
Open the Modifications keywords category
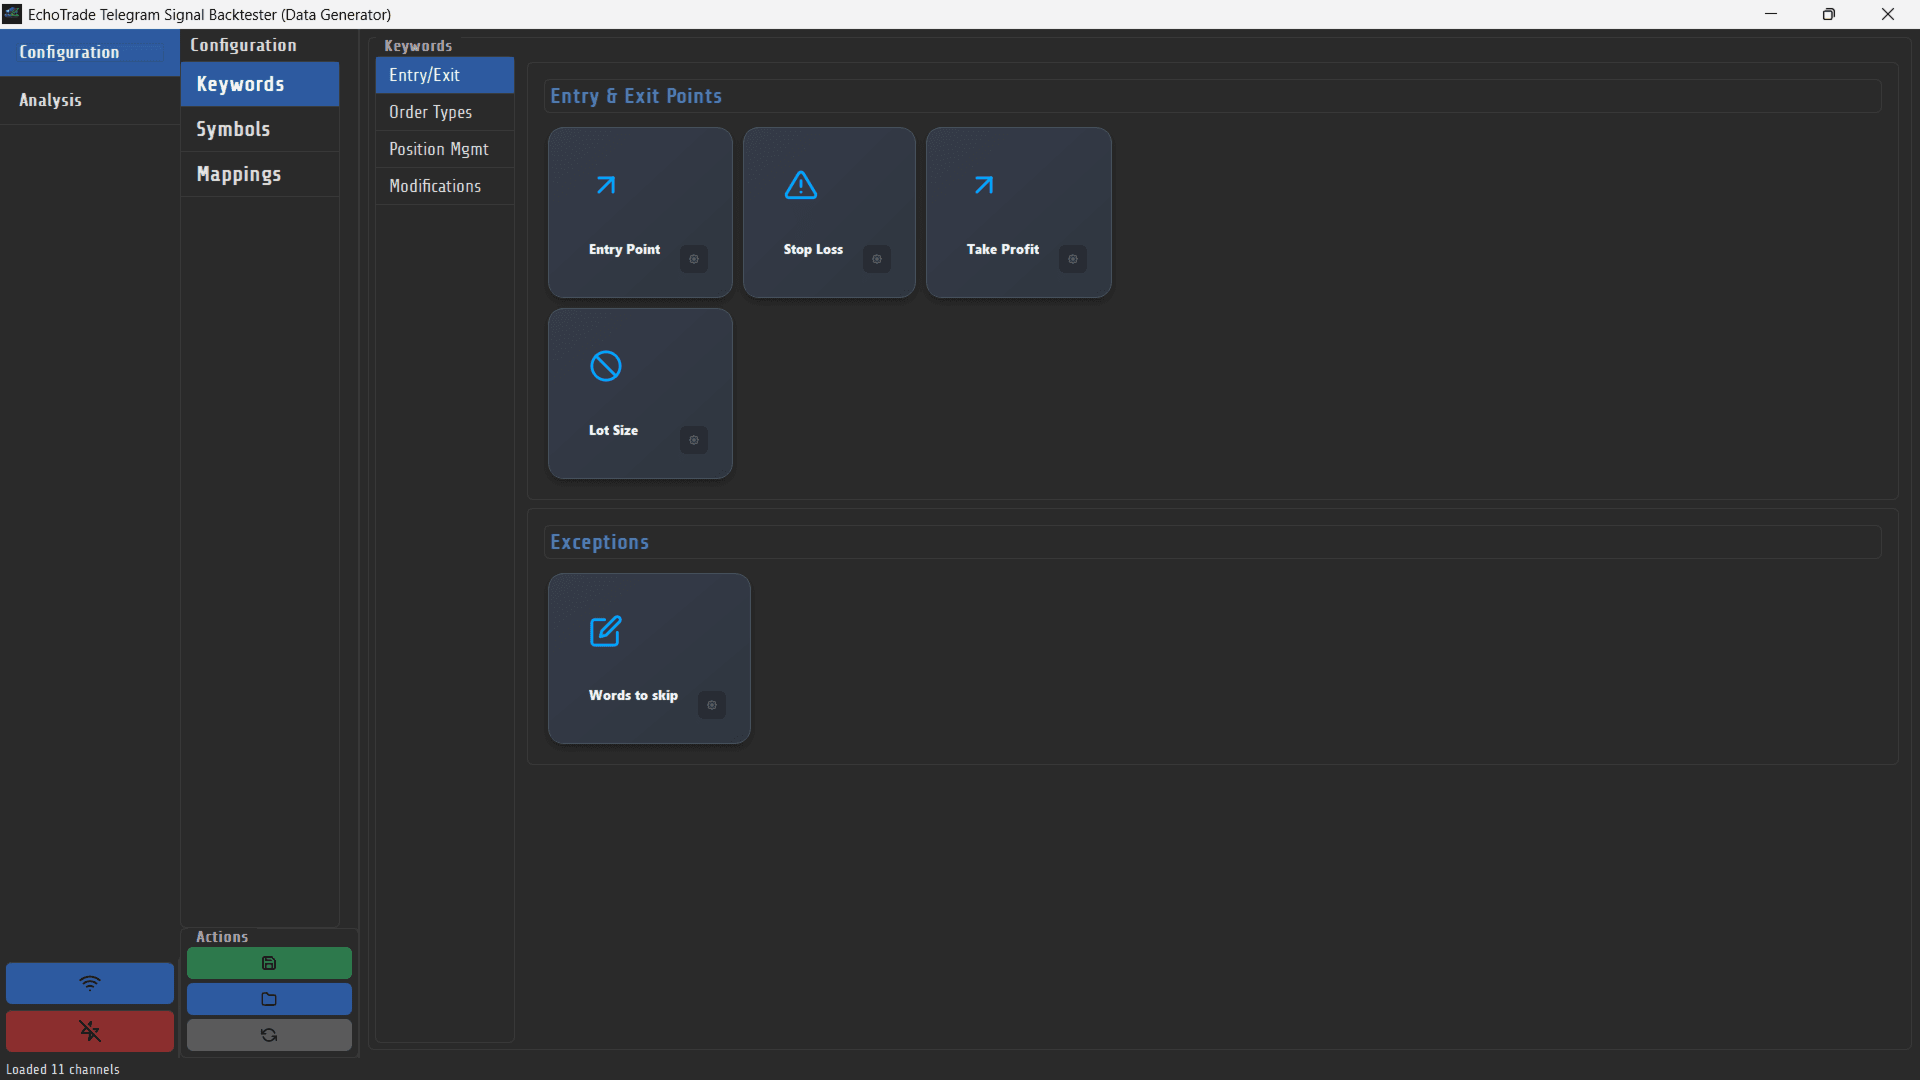point(445,186)
